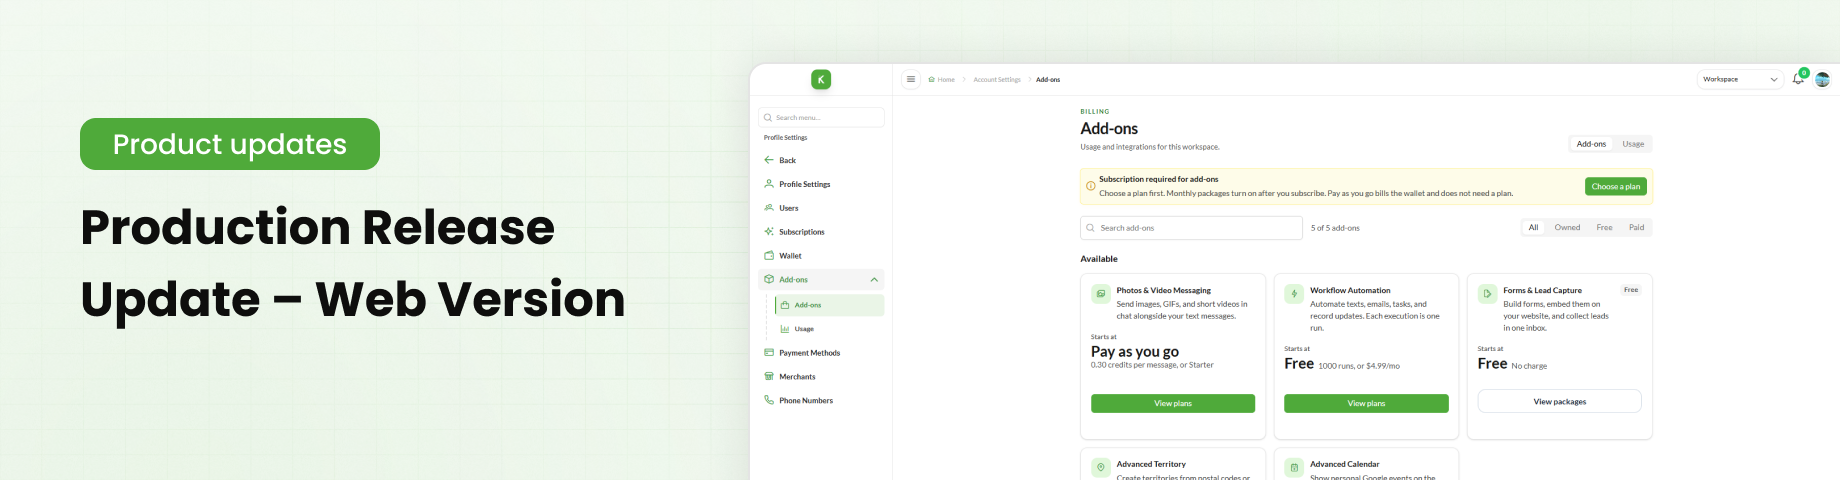This screenshot has height=480, width=1840.
Task: View plans for Photos & Video Messaging
Action: pos(1173,403)
